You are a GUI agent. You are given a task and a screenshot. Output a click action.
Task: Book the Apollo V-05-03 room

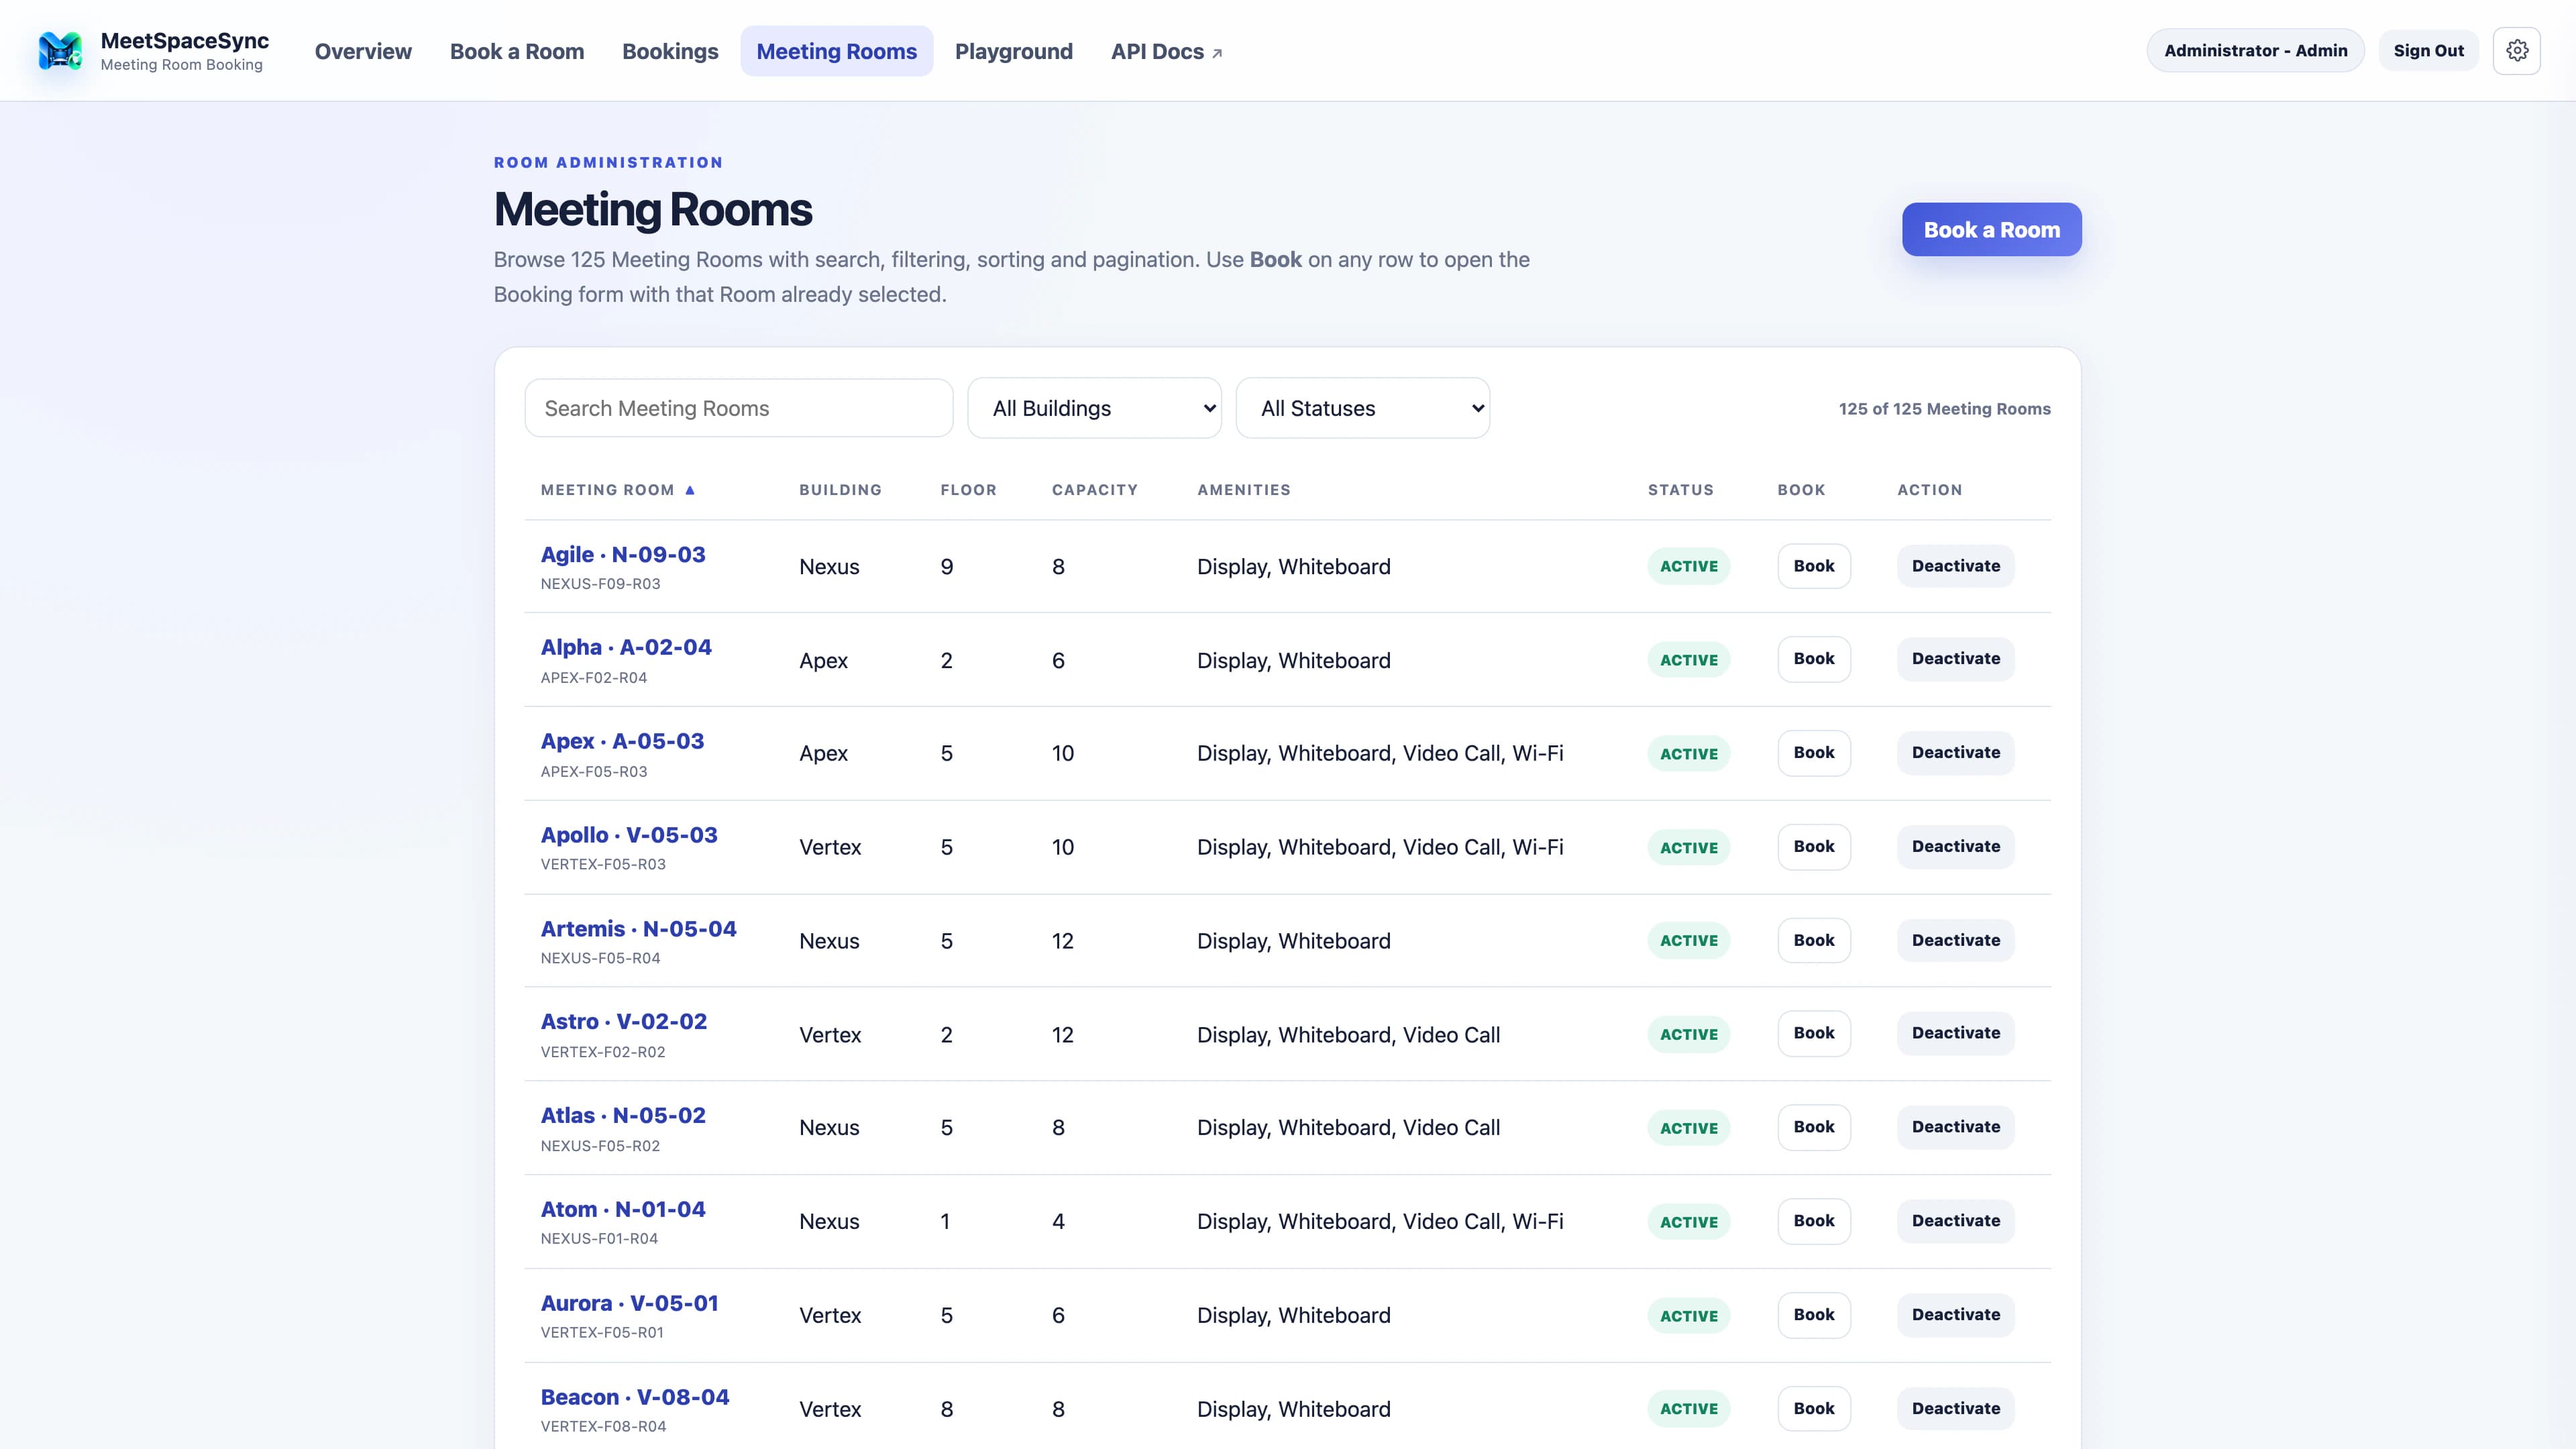1814,847
